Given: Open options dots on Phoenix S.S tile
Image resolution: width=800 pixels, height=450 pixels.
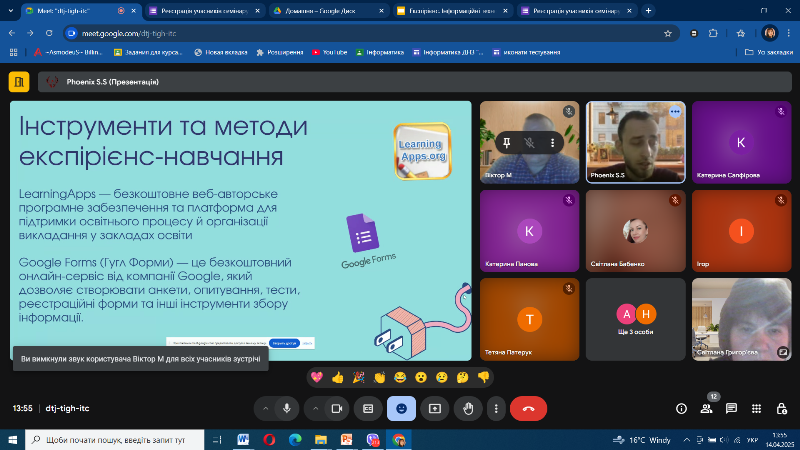Looking at the screenshot, I should pos(675,111).
